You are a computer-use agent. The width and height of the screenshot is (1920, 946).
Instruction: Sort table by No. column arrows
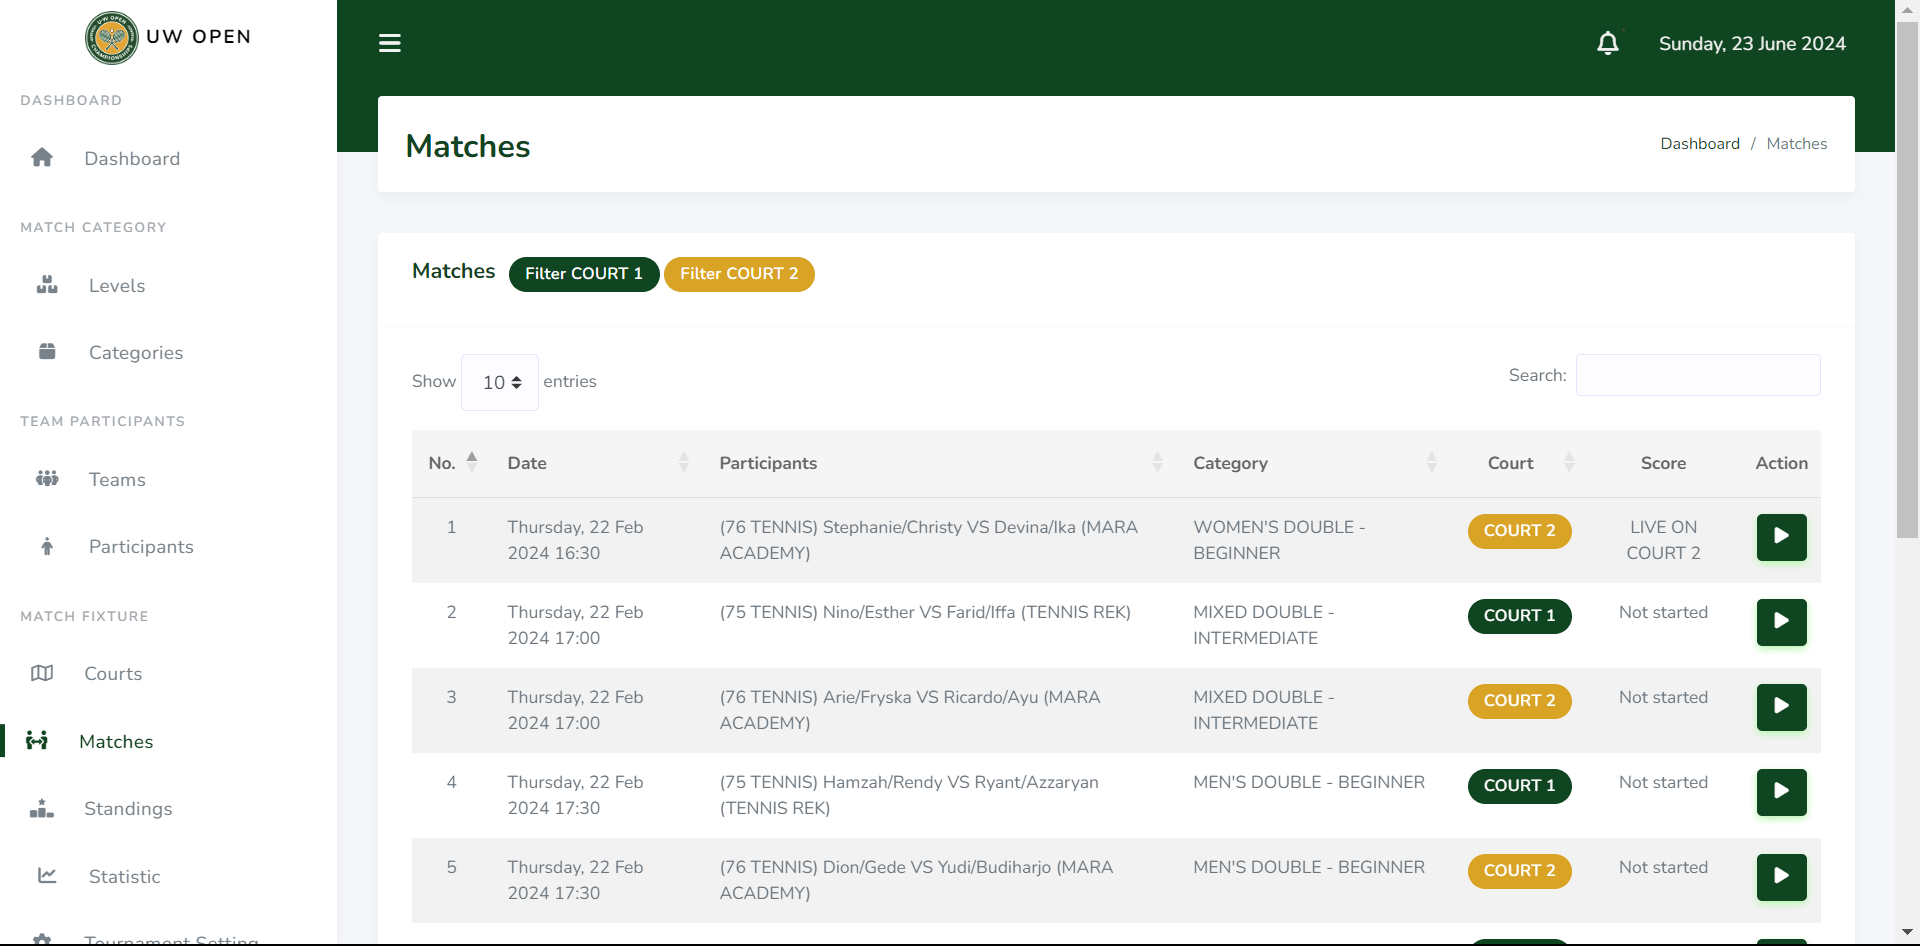pyautogui.click(x=472, y=462)
